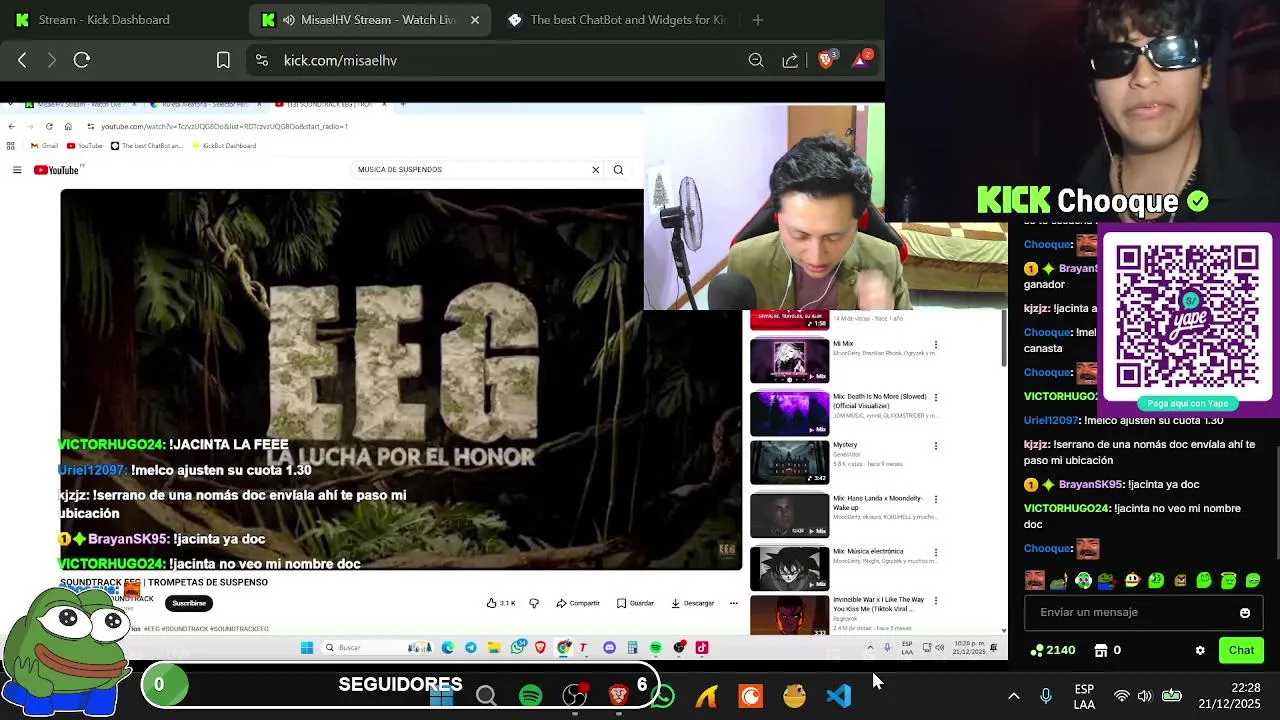Click username Uriel12097 in chat
Screen dimensions: 1280x720
coord(1051,420)
